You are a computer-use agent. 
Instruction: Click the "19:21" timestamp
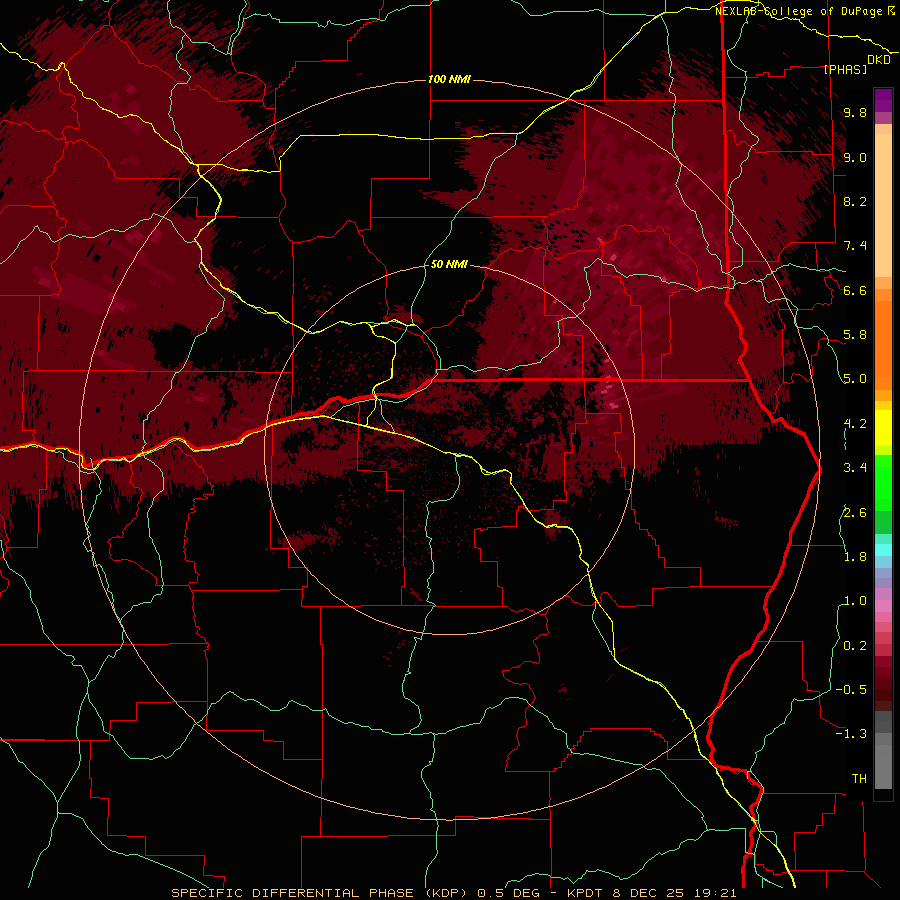tap(716, 893)
